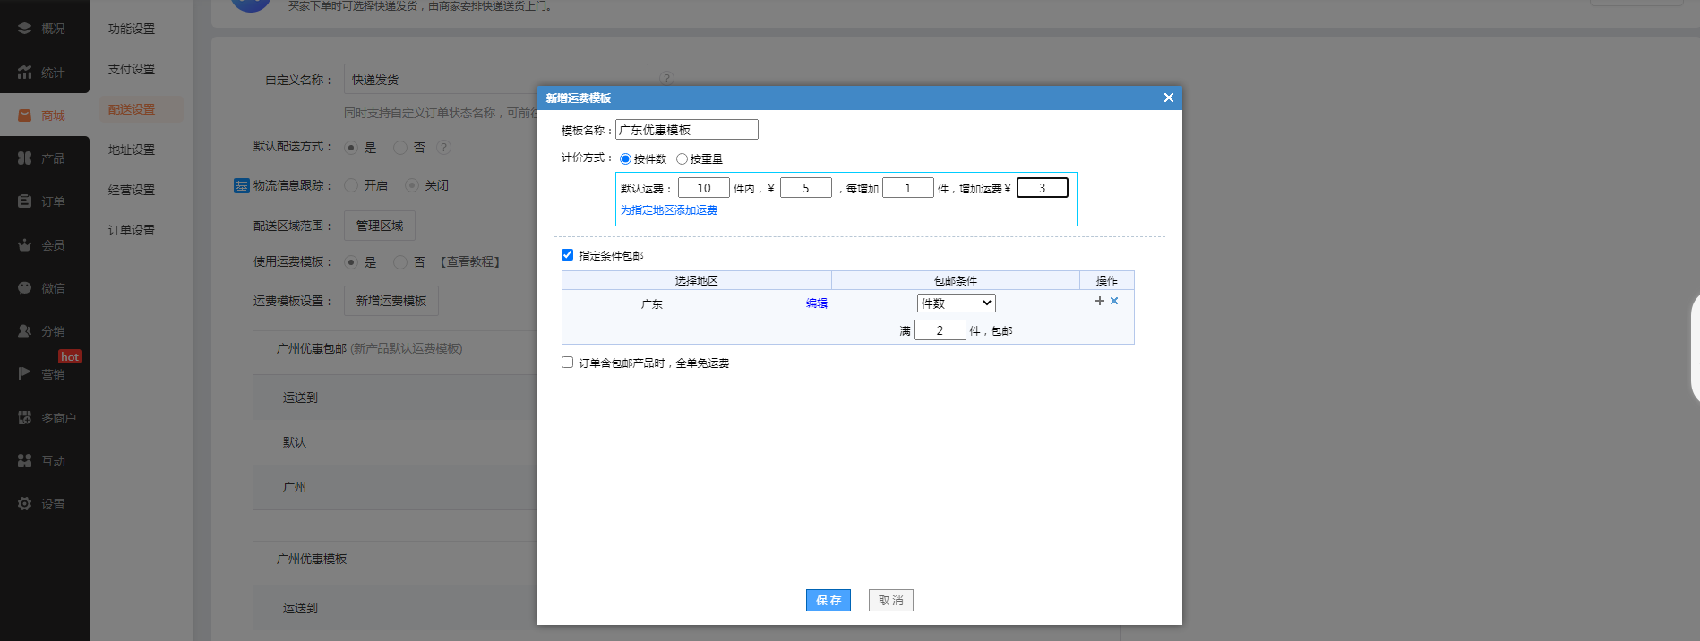This screenshot has height=641, width=1700.
Task: Open 地址设置 in the settings submenu
Action: (131, 150)
